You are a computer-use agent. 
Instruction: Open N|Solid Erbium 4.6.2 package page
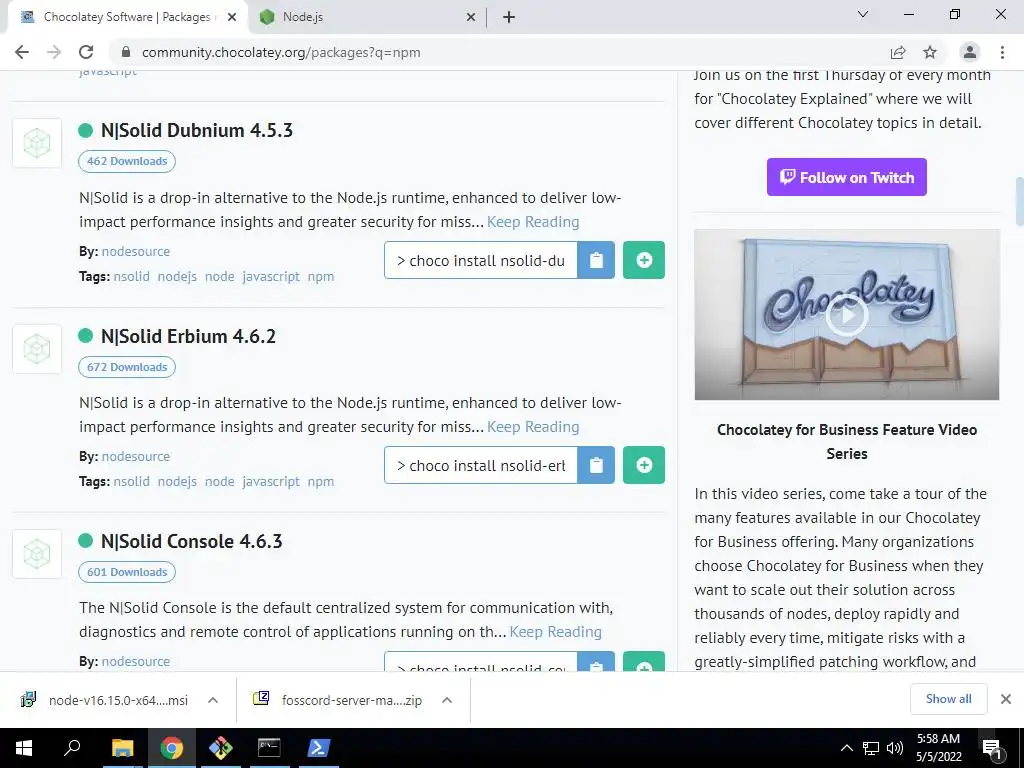188,336
